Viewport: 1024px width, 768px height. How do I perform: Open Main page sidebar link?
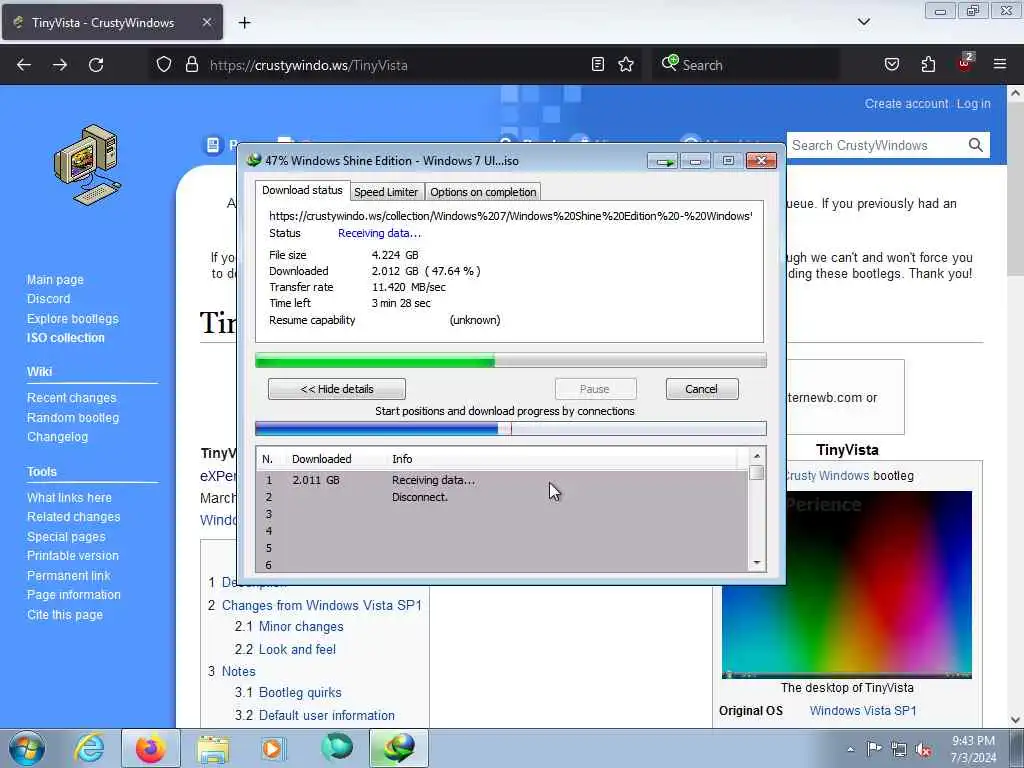click(x=55, y=280)
